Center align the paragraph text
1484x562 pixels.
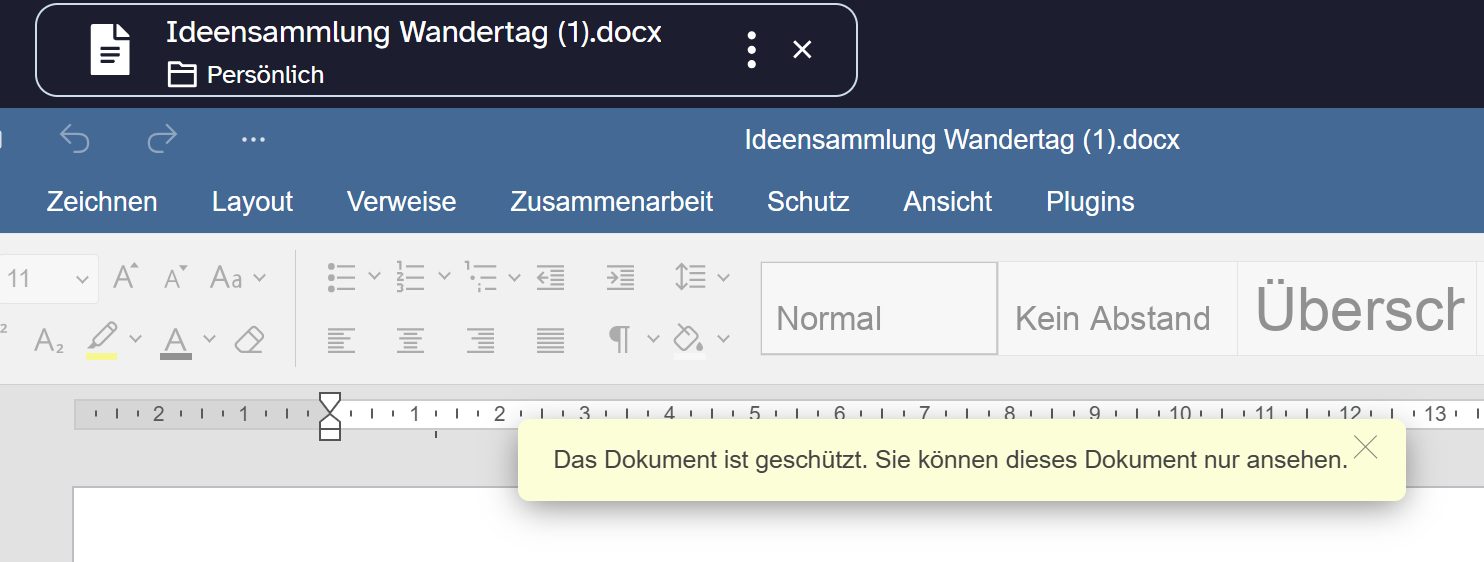click(x=410, y=340)
